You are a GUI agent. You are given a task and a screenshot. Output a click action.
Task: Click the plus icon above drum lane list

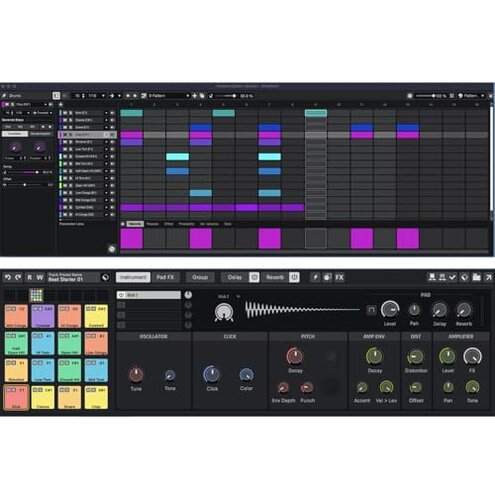click(61, 104)
